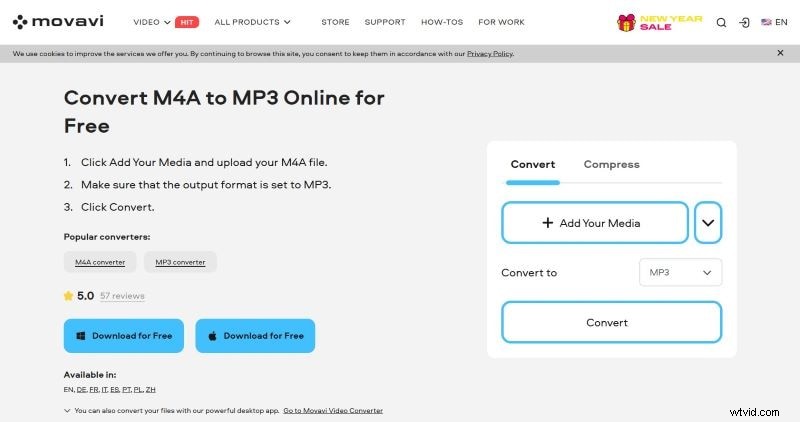Click the Available in label
The height and width of the screenshot is (422, 800).
pyautogui.click(x=90, y=375)
